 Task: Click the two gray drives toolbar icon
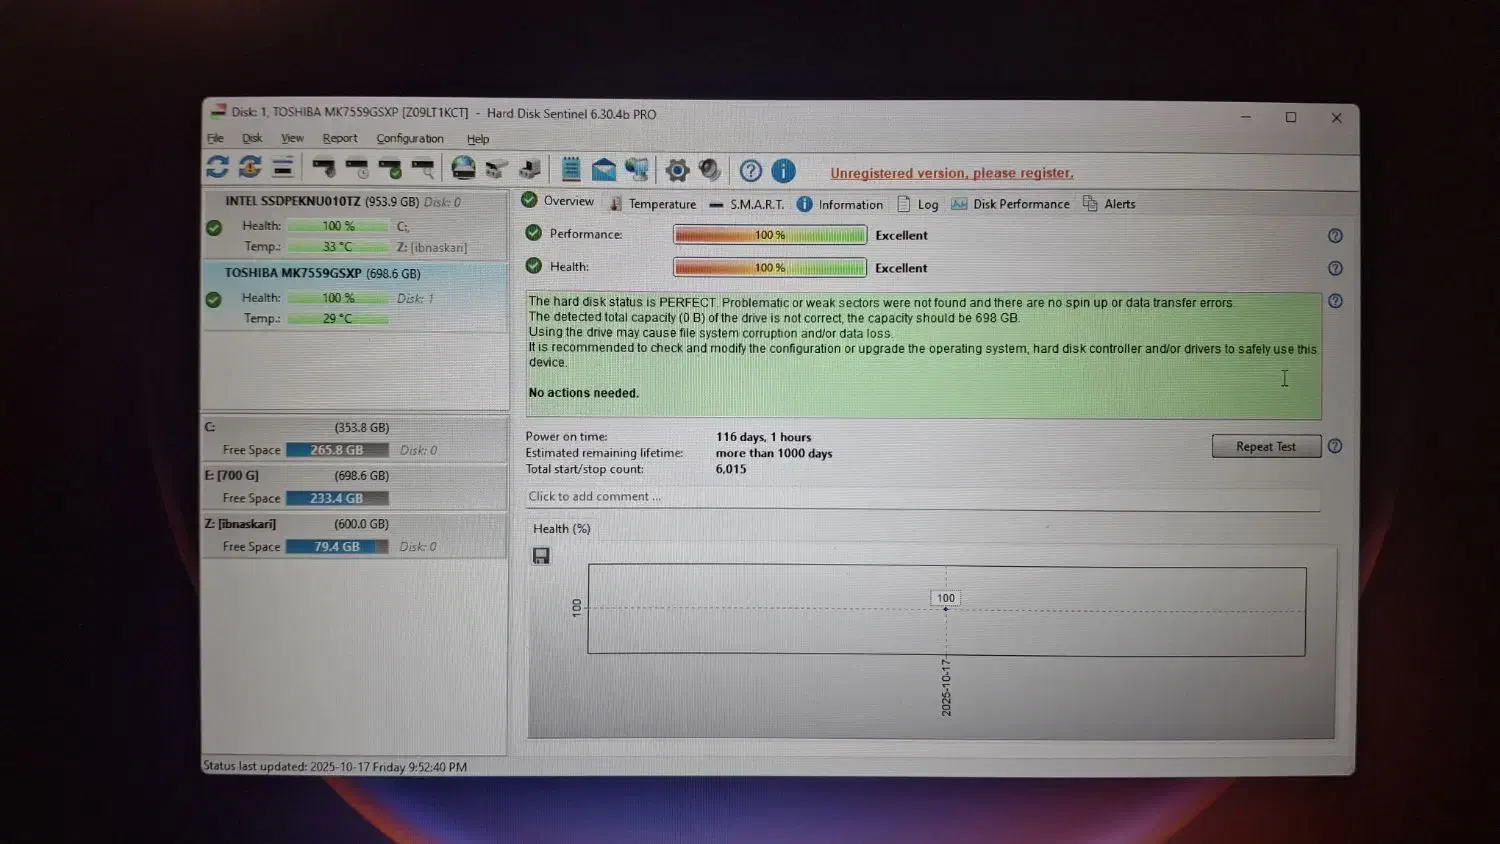coord(496,169)
